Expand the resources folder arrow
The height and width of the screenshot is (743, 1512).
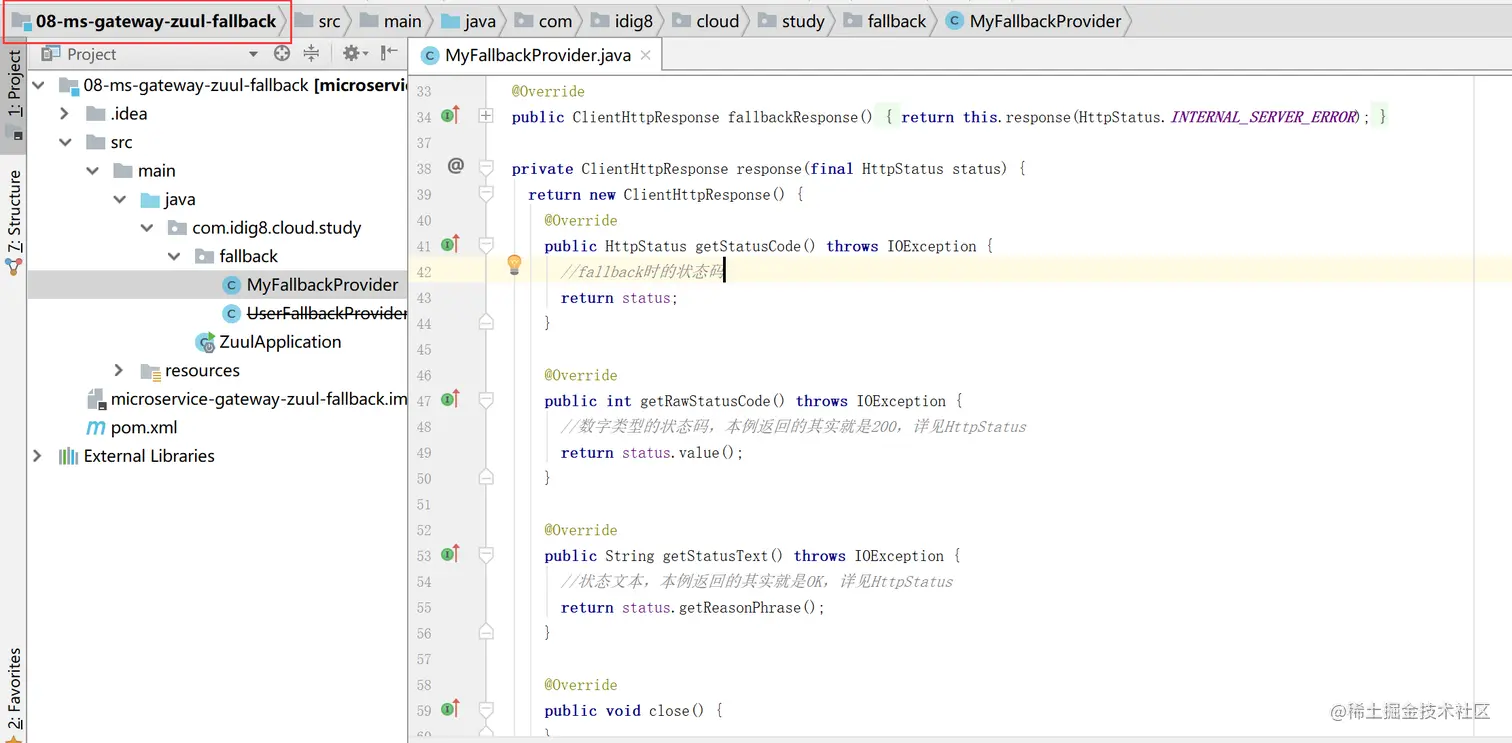pyautogui.click(x=119, y=371)
